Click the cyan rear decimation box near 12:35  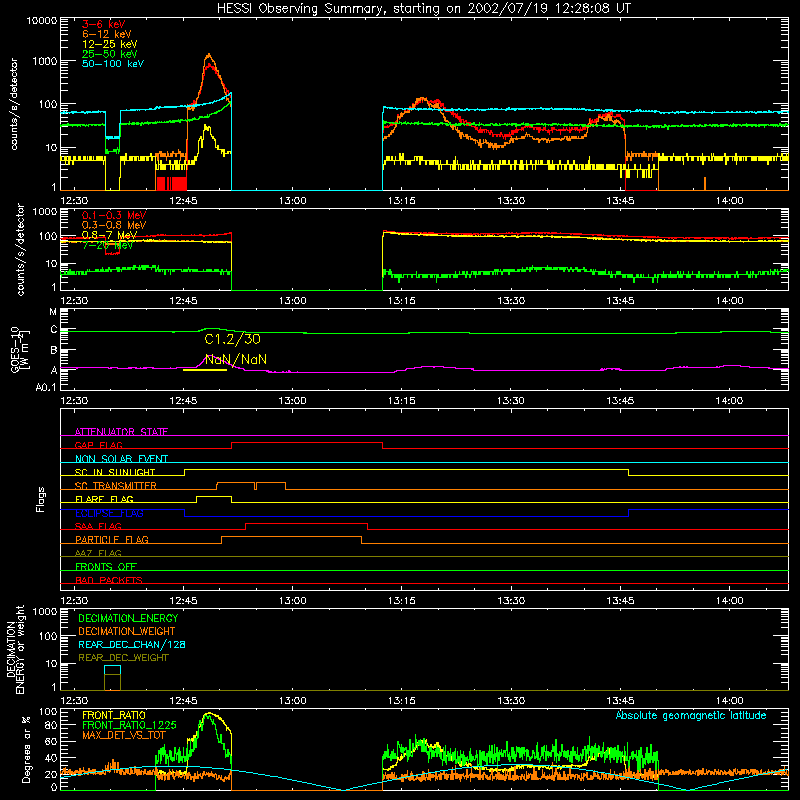112,670
